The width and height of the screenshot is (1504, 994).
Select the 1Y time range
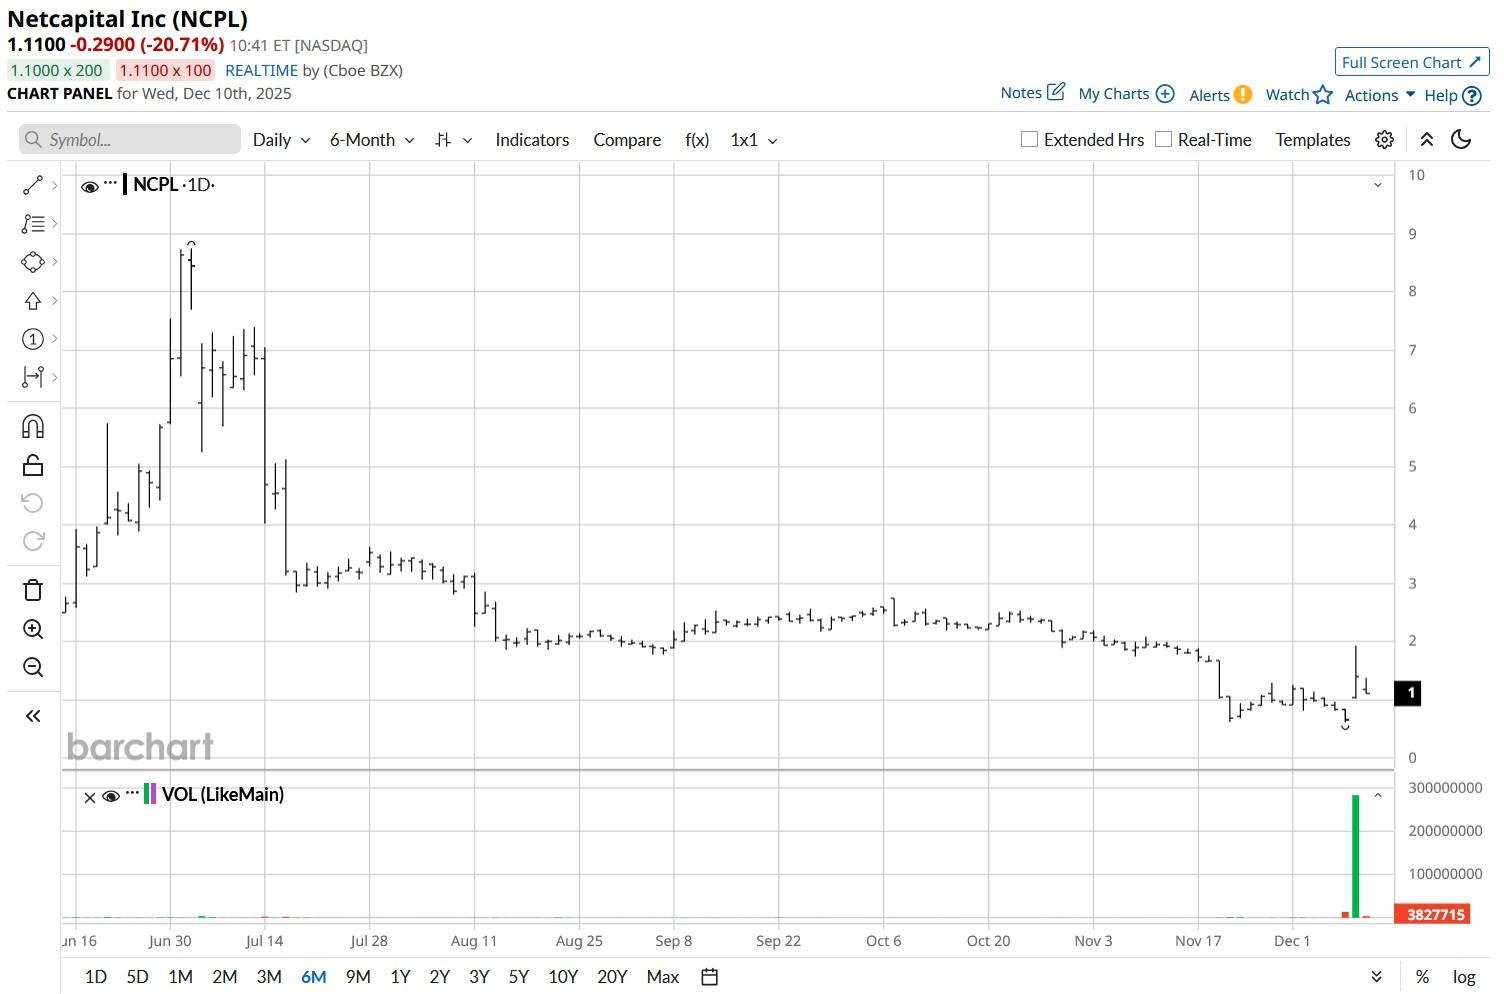[400, 977]
